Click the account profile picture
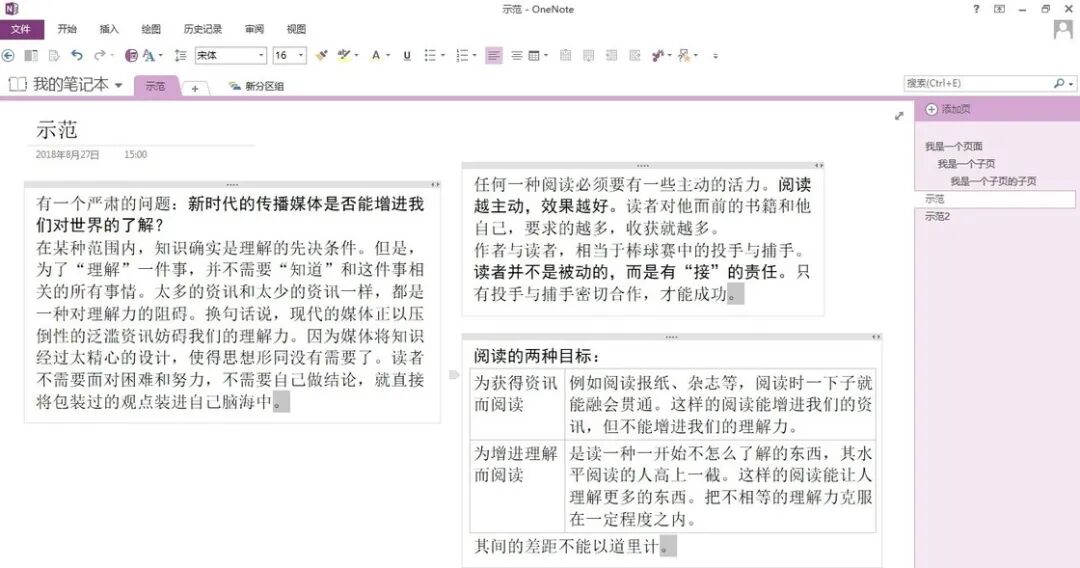 pos(1063,29)
